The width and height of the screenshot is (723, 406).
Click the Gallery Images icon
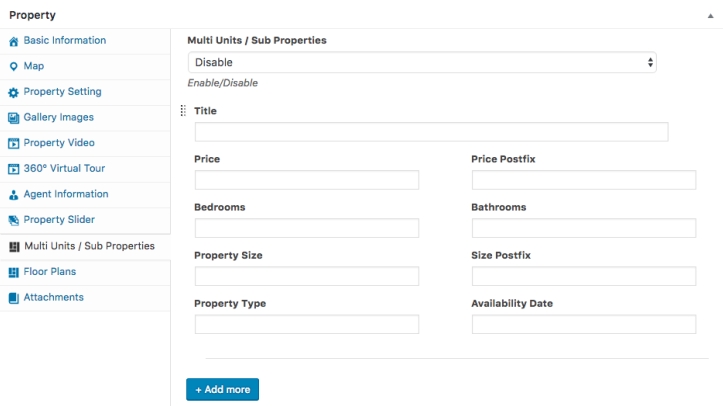point(13,118)
